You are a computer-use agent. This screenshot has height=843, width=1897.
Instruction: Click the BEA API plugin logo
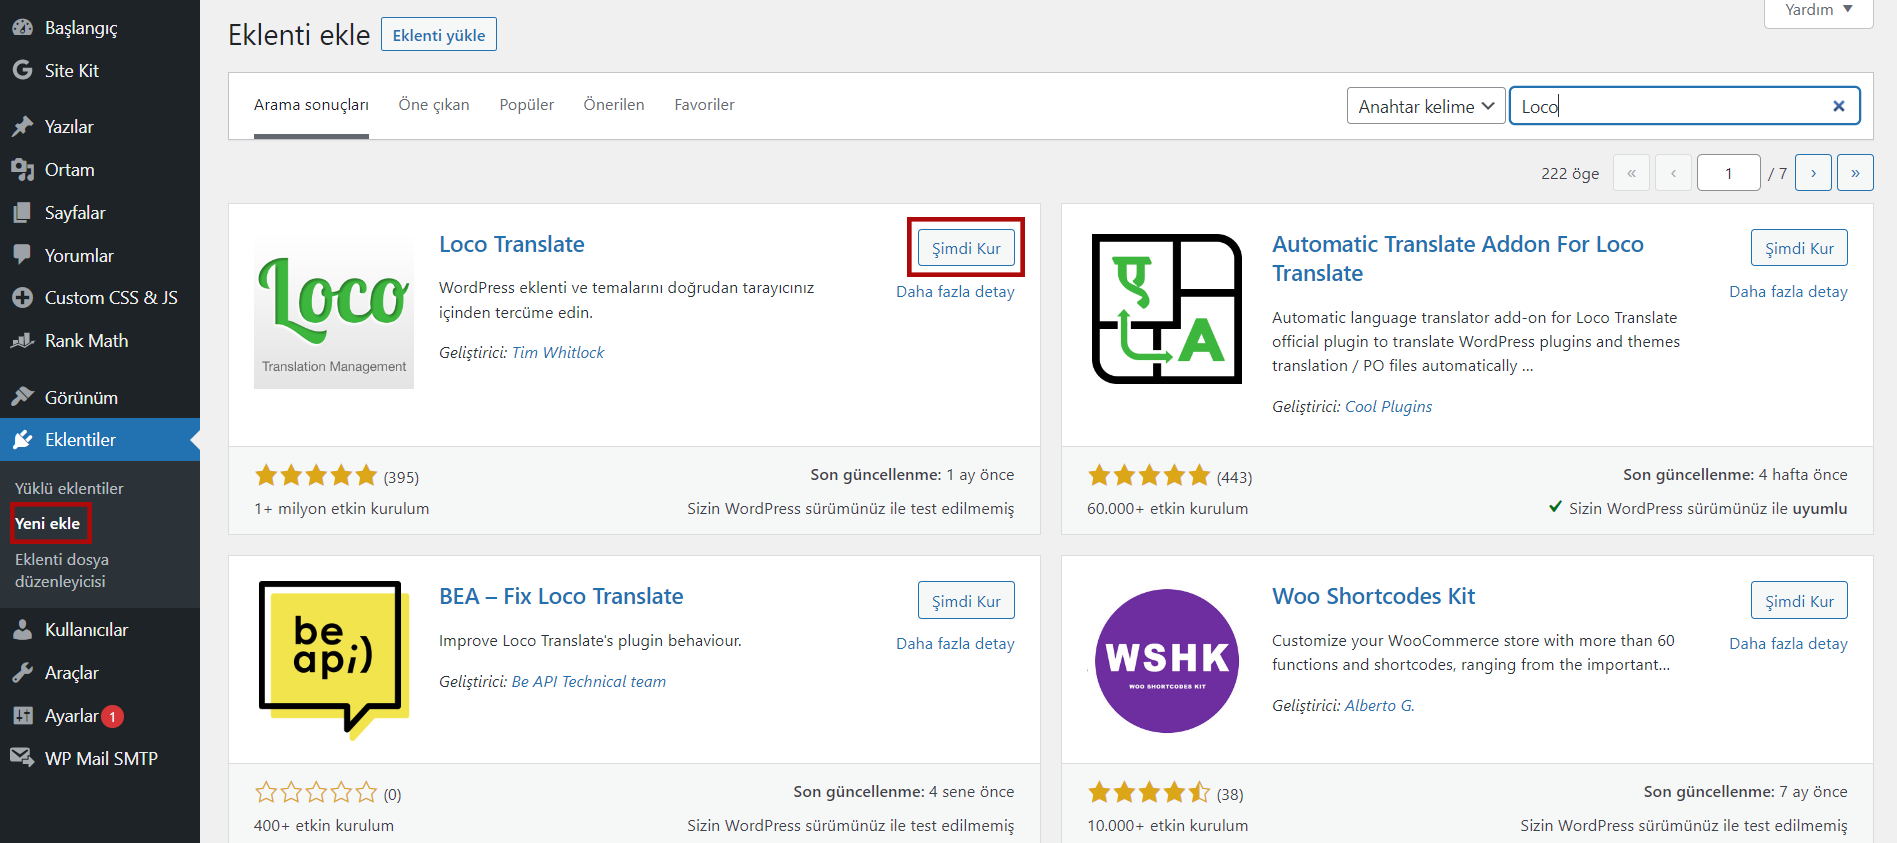point(334,660)
